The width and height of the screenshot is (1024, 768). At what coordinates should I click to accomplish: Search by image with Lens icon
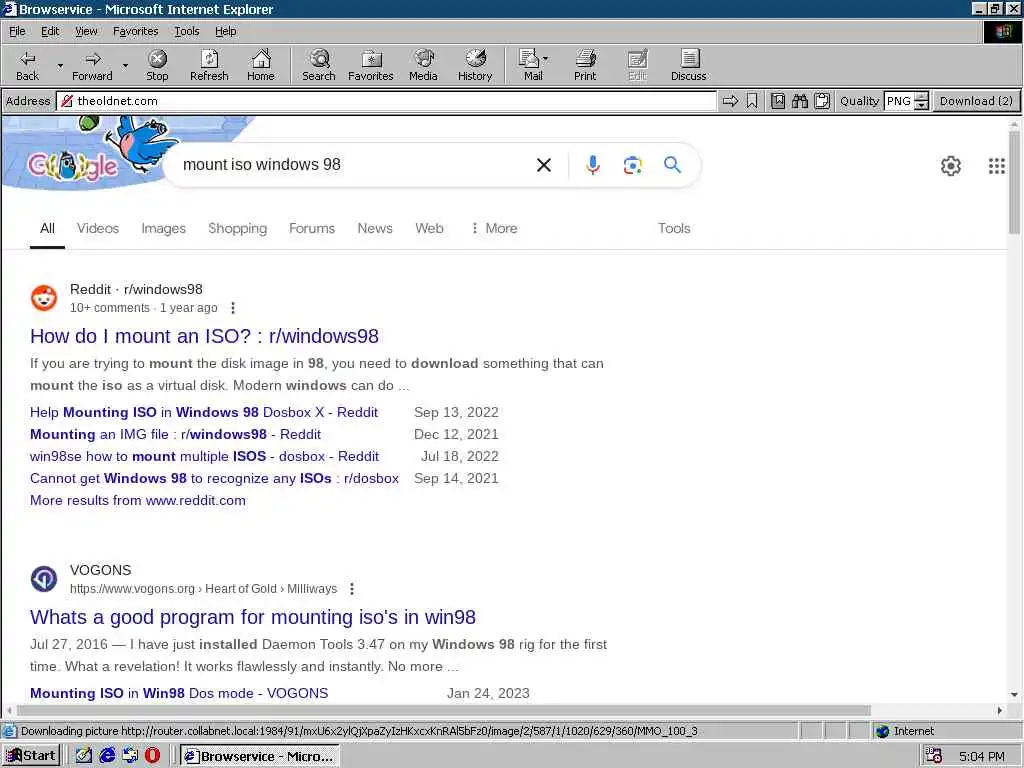632,165
